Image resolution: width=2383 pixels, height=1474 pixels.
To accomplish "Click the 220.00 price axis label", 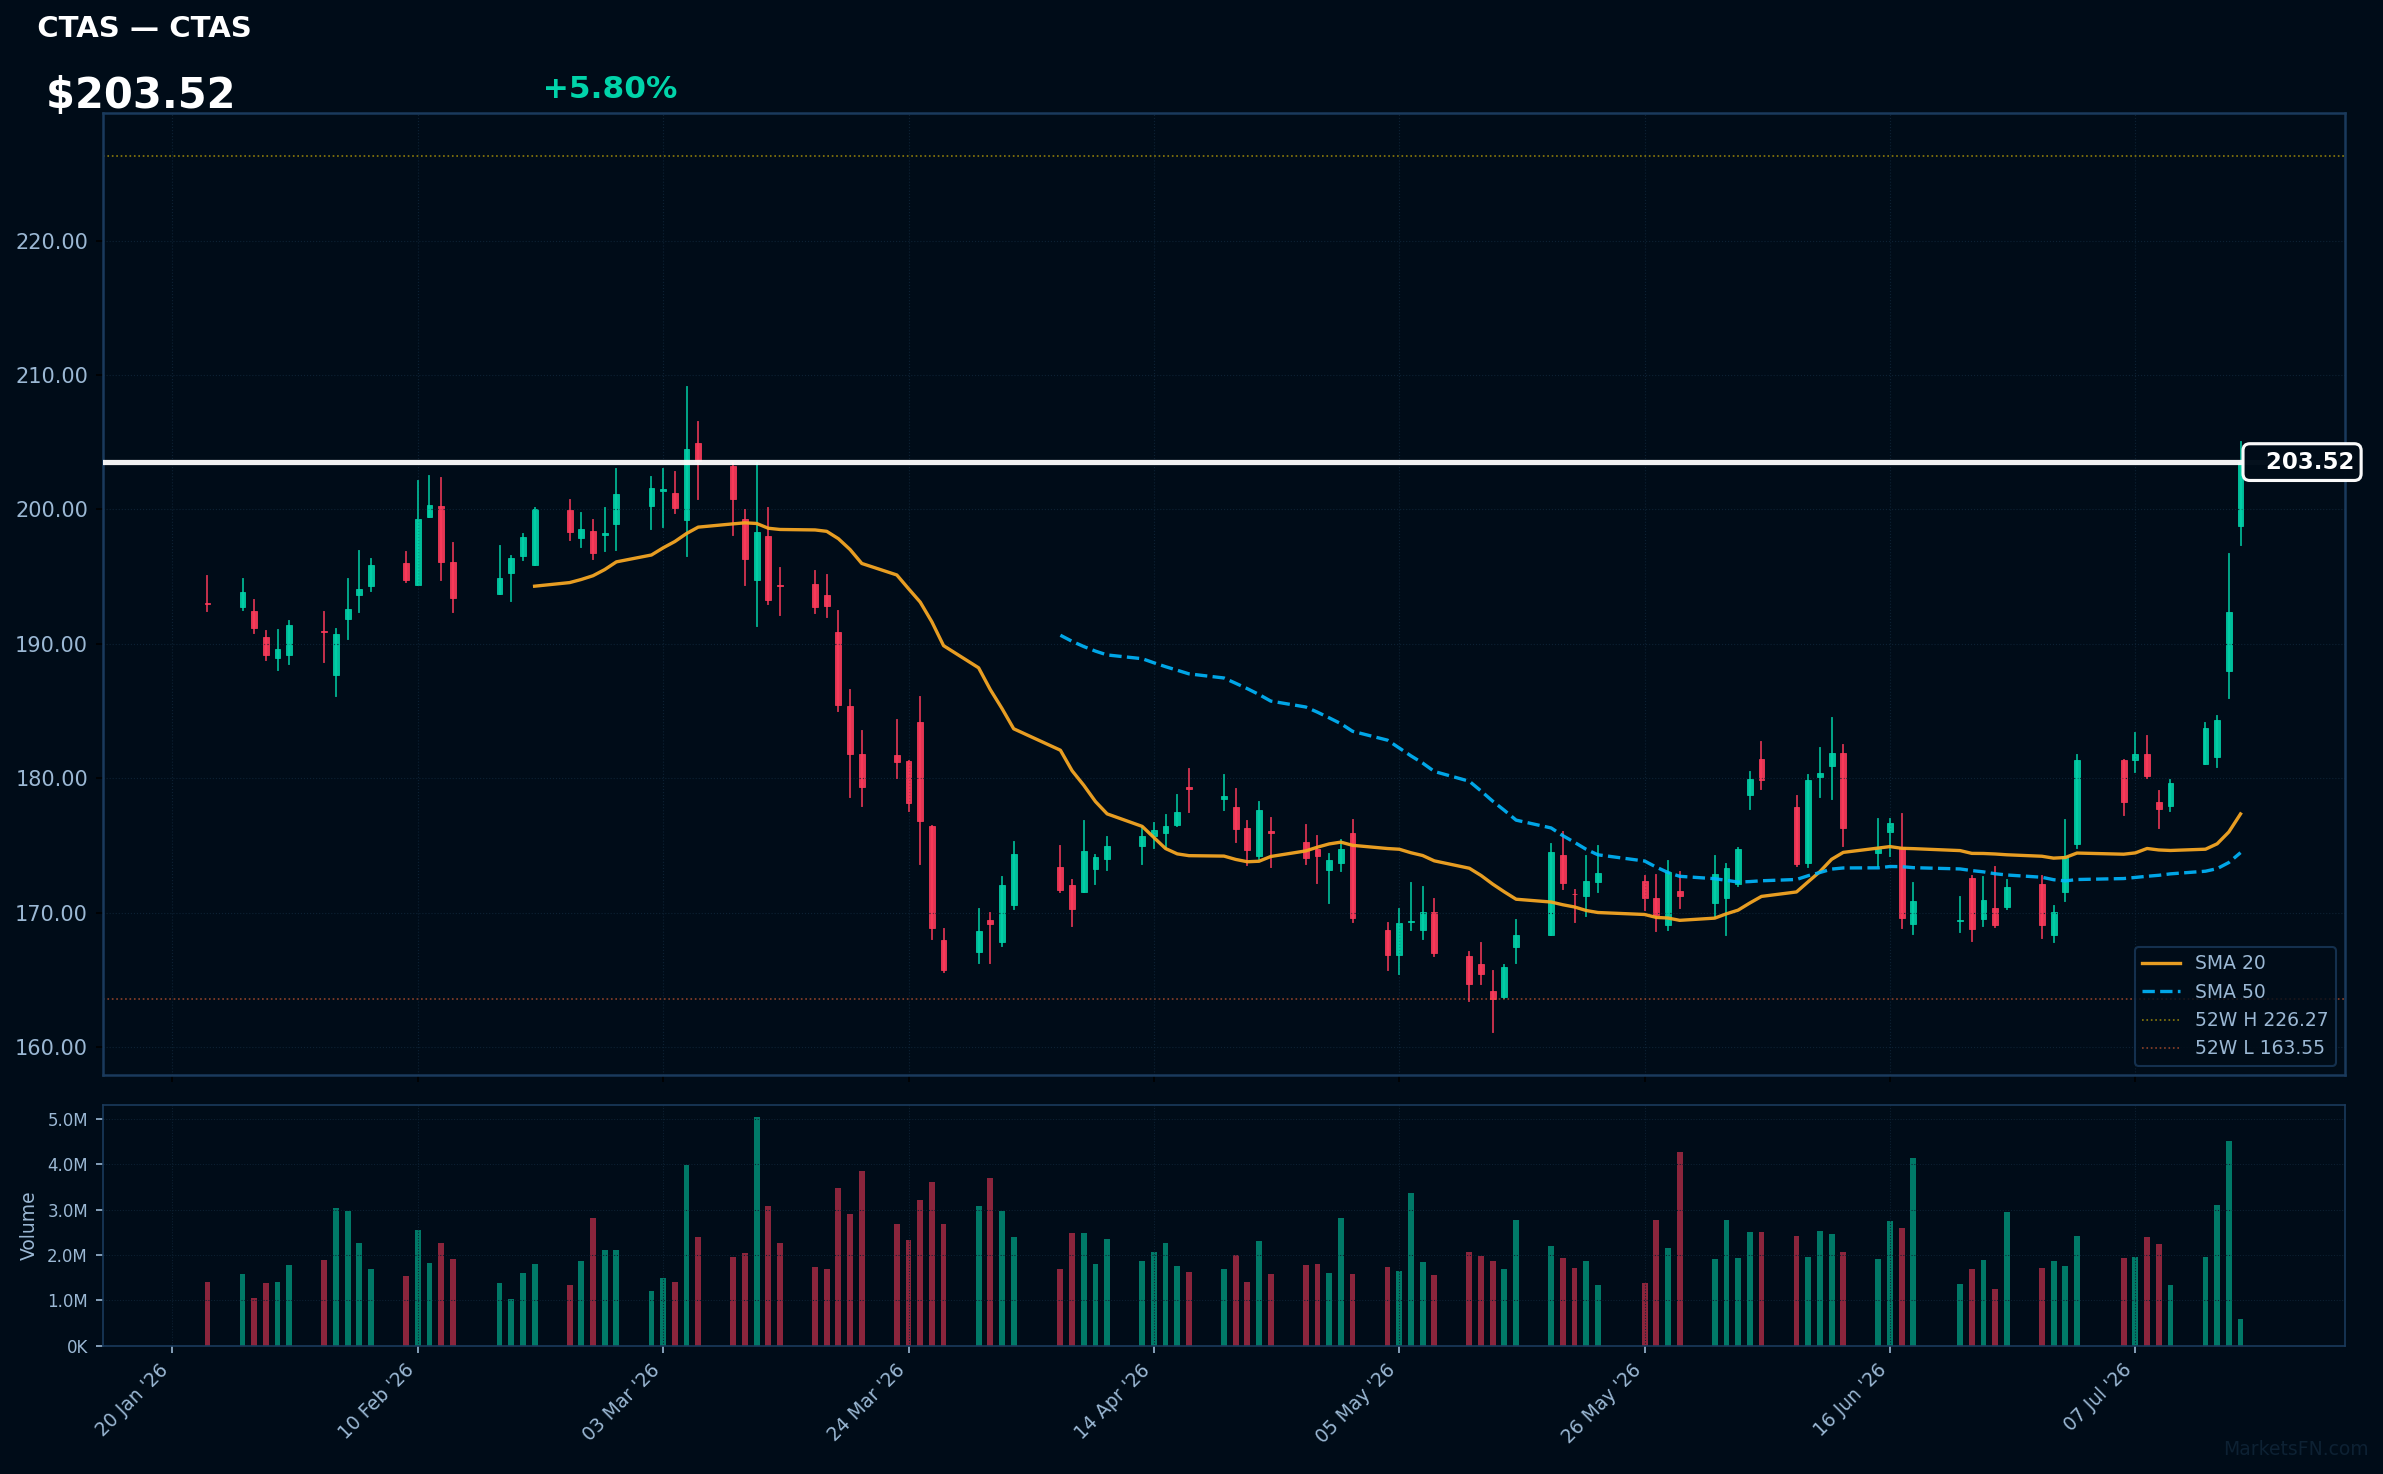I will pyautogui.click(x=52, y=241).
